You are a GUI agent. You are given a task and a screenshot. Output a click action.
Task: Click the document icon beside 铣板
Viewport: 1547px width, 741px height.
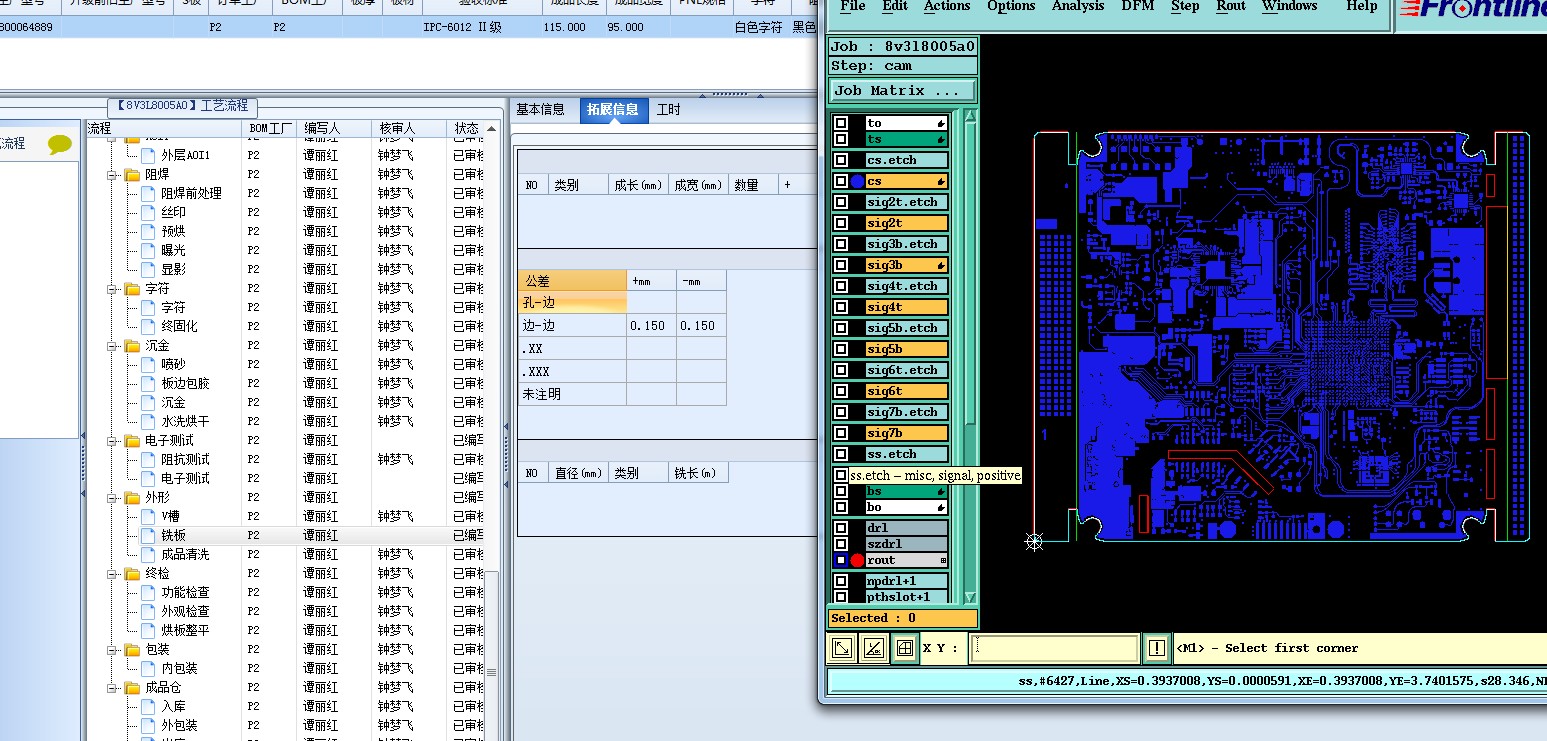pos(148,535)
